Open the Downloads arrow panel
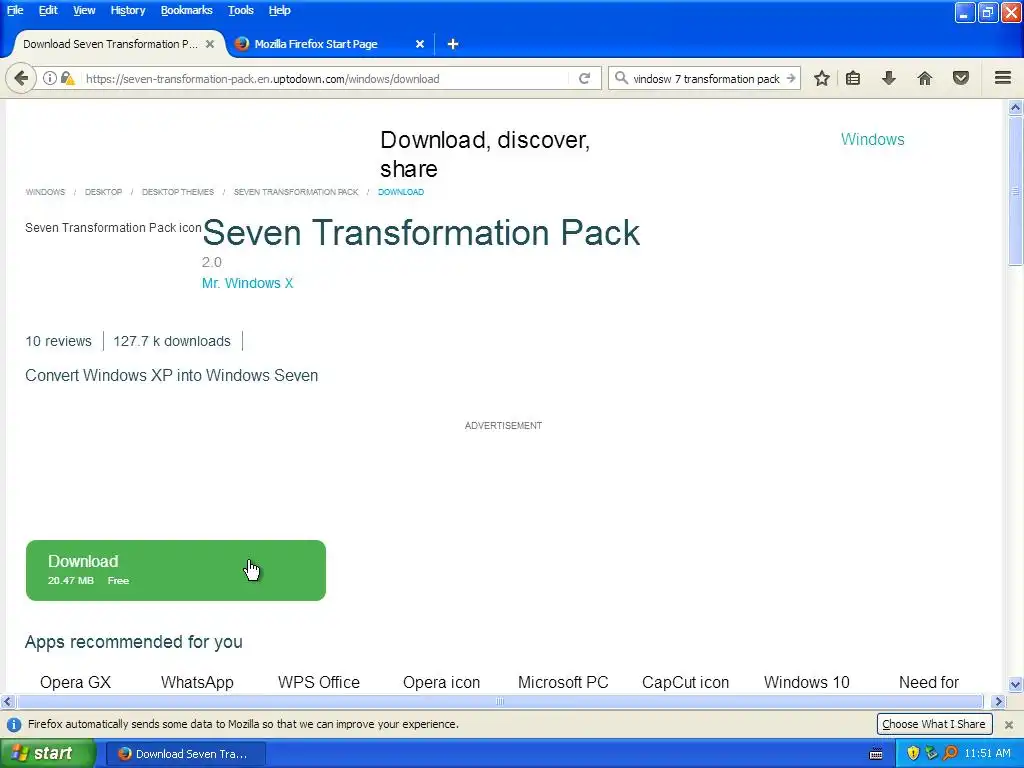 [888, 78]
